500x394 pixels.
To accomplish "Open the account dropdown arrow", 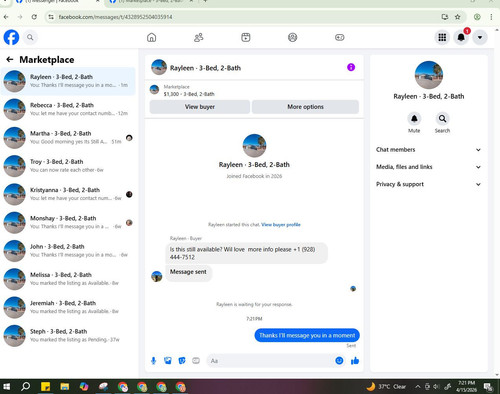I will click(480, 37).
